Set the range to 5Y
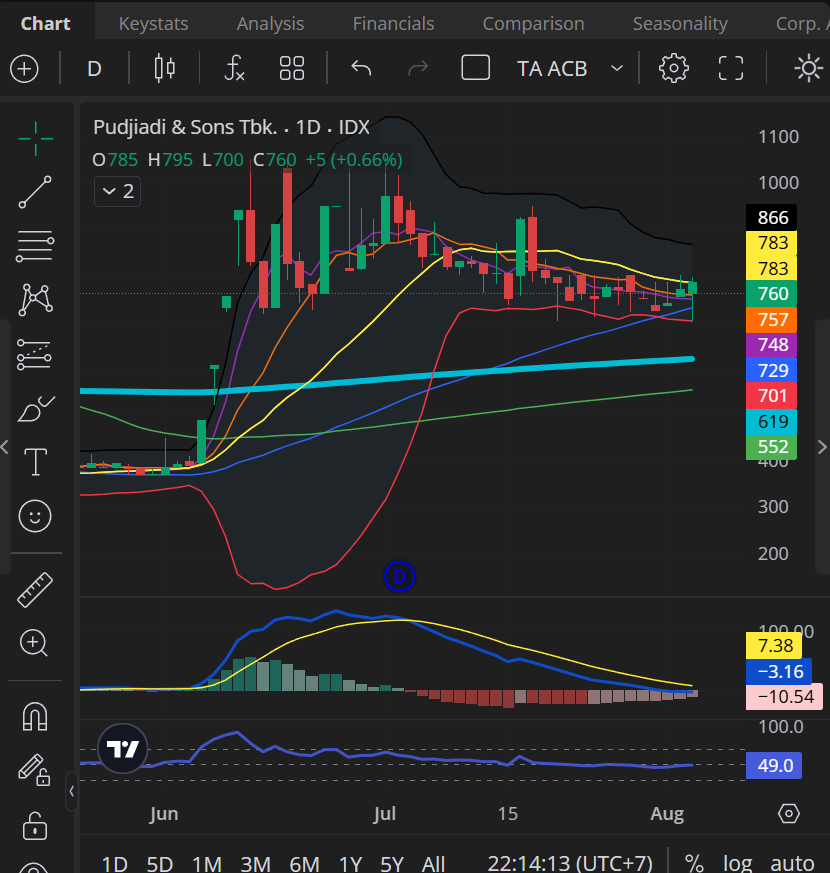Image resolution: width=830 pixels, height=873 pixels. (392, 864)
